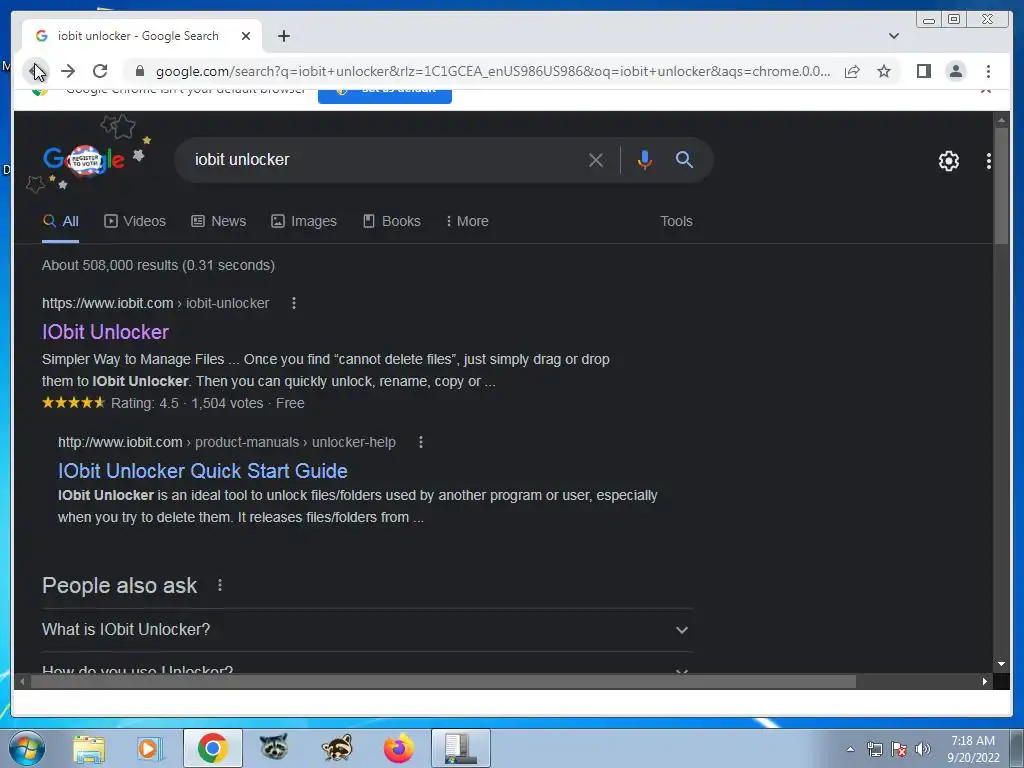This screenshot has height=768, width=1024.
Task: Click the Google doodle logo
Action: pyautogui.click(x=84, y=159)
